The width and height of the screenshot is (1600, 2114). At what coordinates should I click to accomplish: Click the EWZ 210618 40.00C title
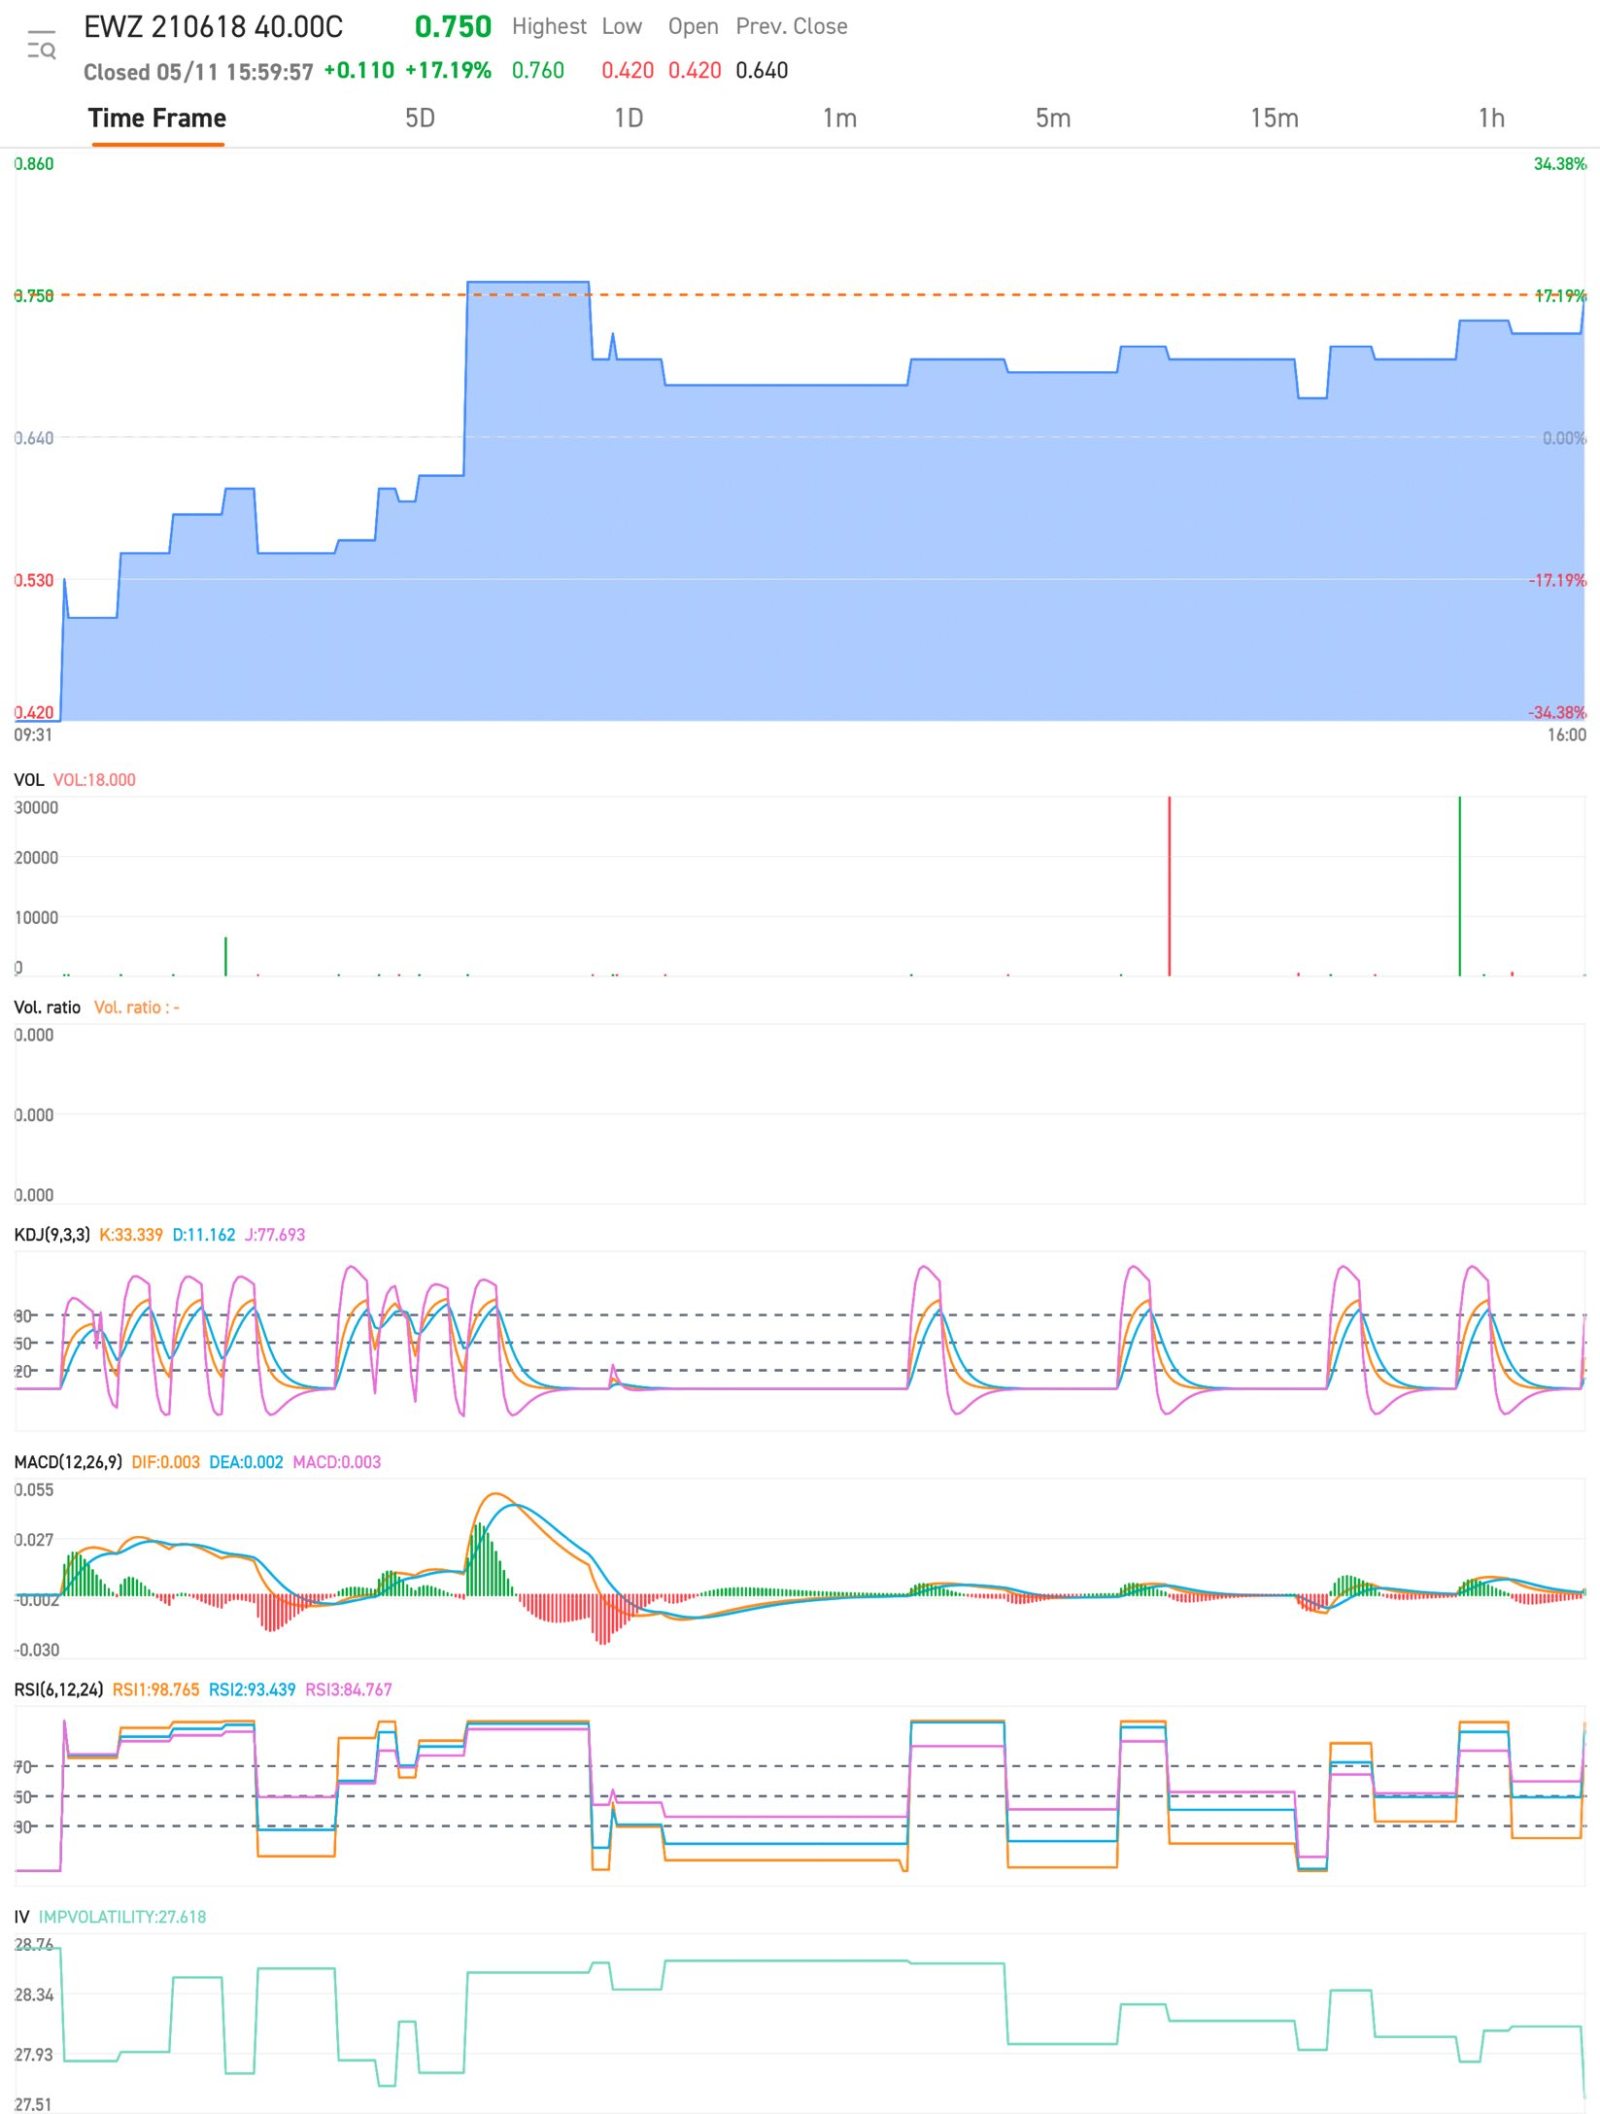coord(213,27)
